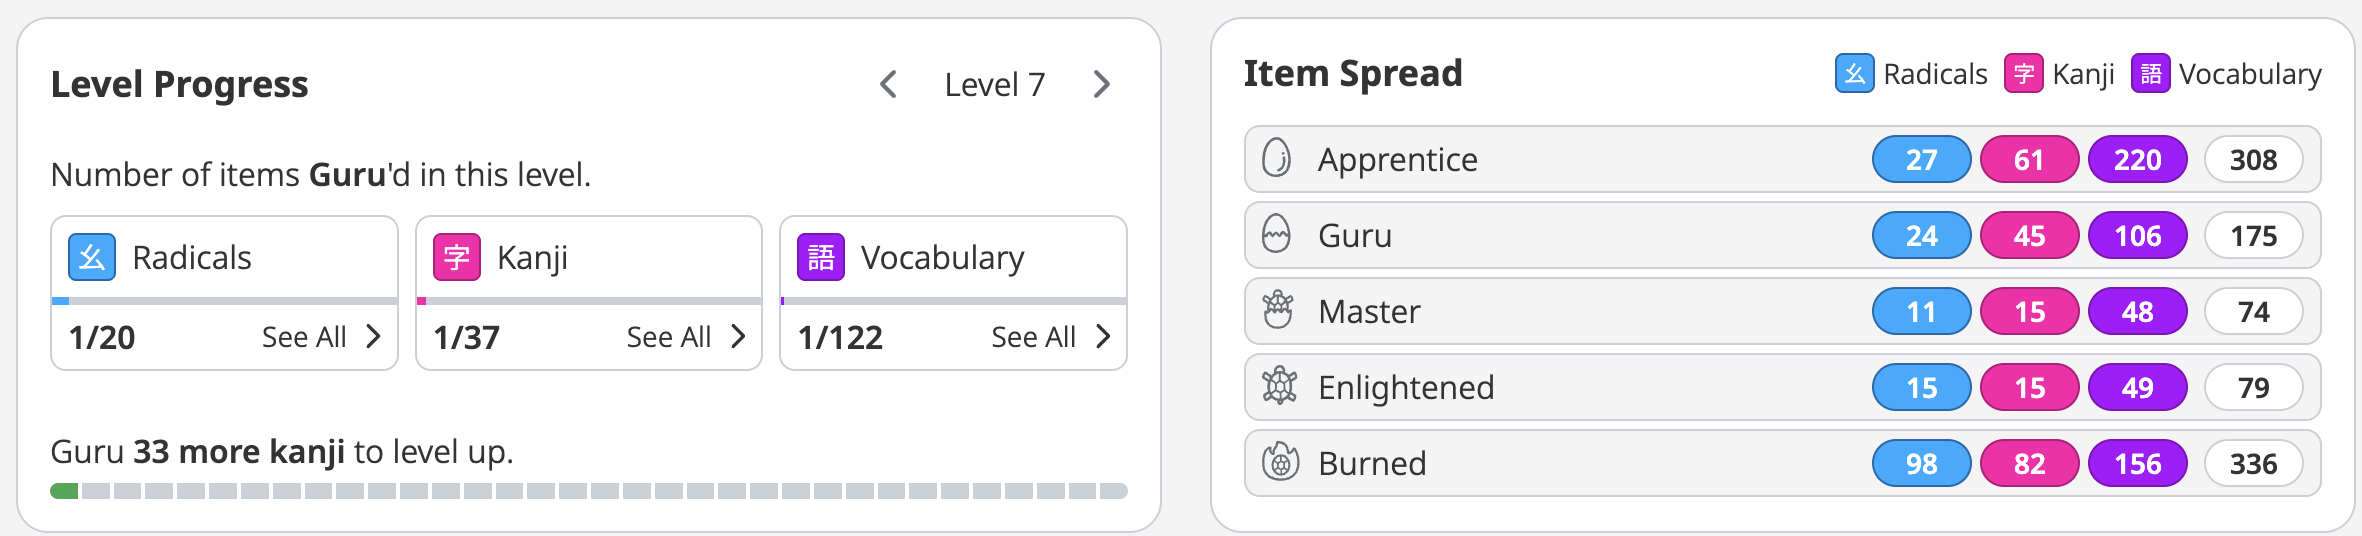This screenshot has height=536, width=2362.
Task: Click the Master hatching turtle icon
Action: [1278, 310]
